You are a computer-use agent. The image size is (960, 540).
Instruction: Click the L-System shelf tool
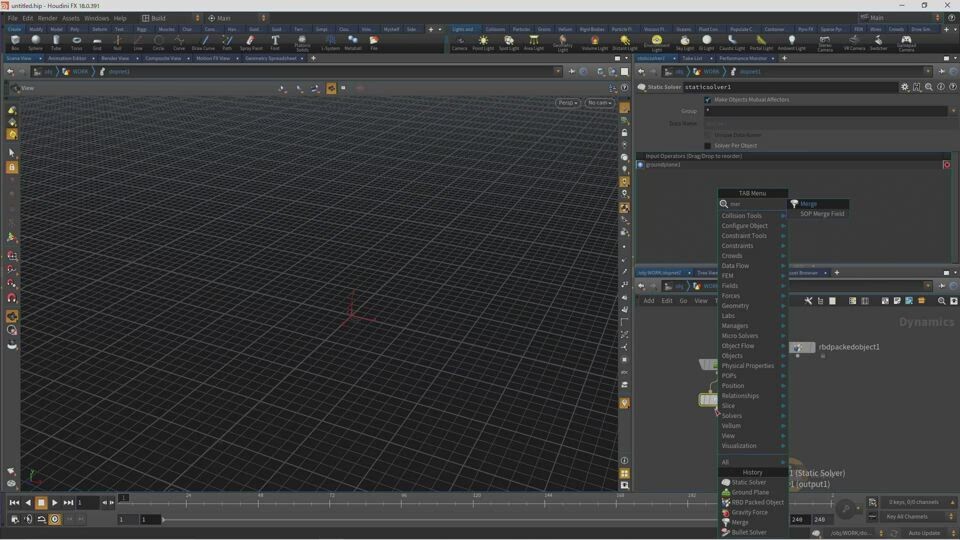point(330,42)
